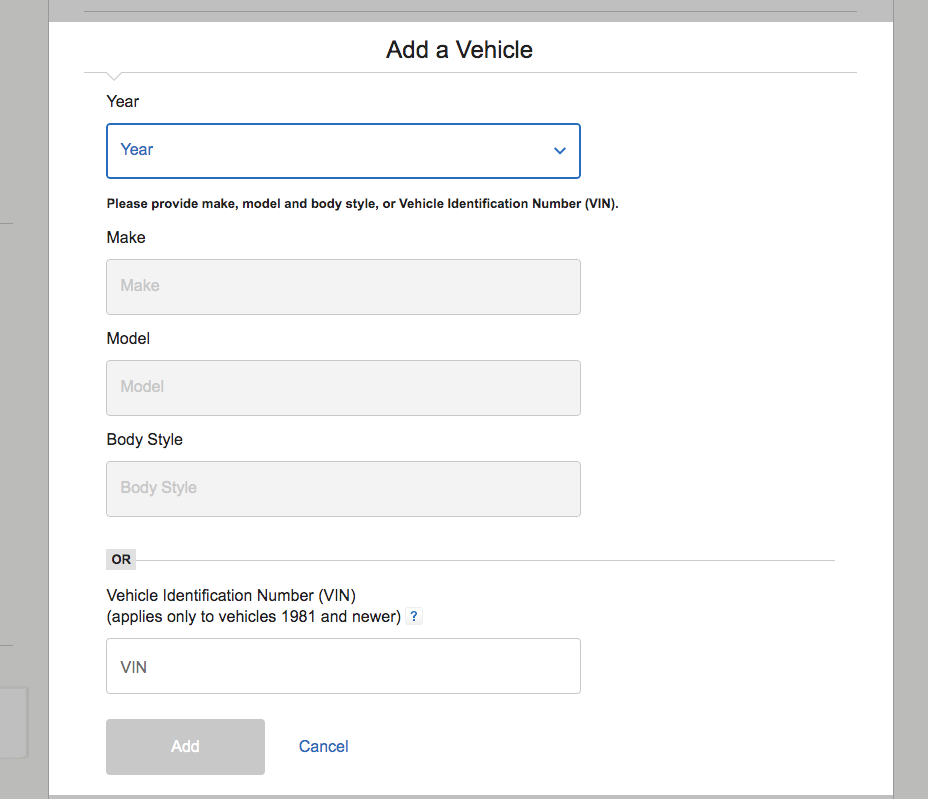
Task: Open the VIN help question mark icon
Action: click(x=414, y=616)
